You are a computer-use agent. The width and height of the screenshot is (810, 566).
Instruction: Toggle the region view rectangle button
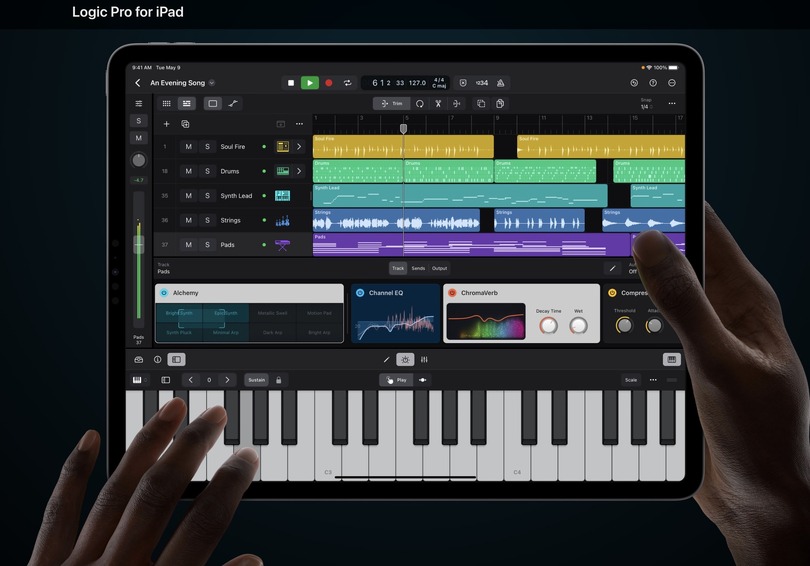tap(212, 104)
